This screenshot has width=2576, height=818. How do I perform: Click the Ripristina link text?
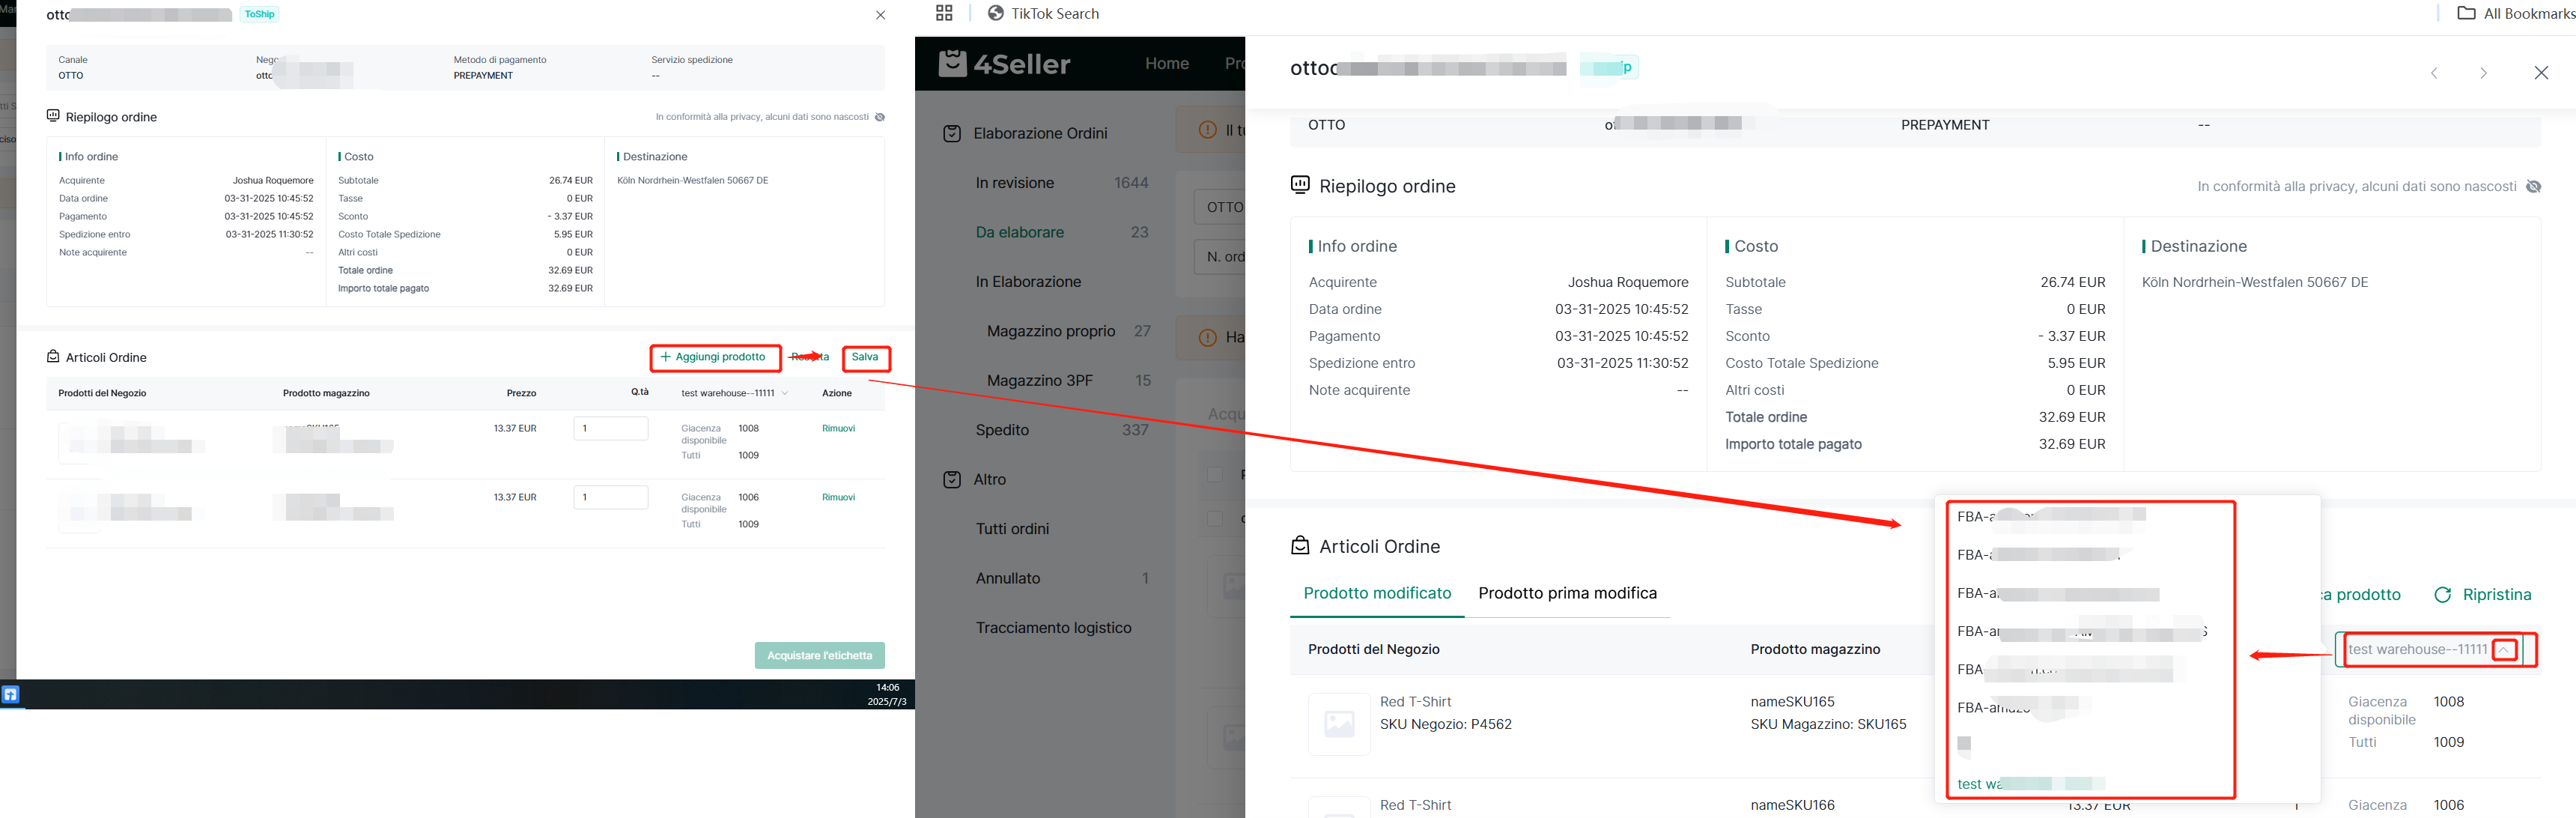coord(2496,595)
